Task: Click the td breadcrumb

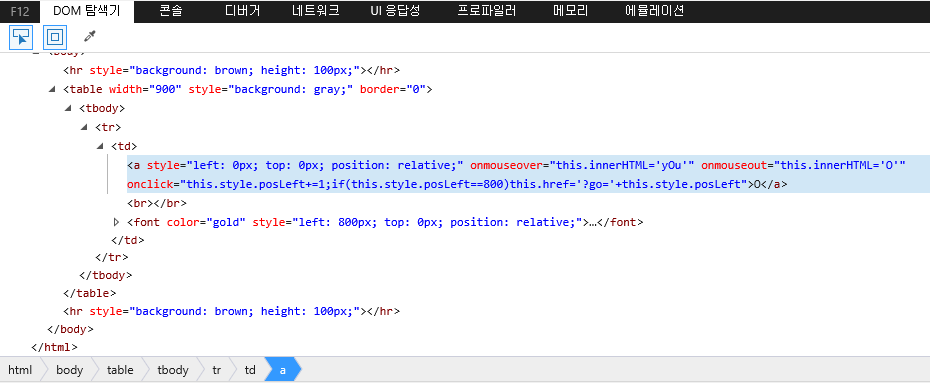Action: pos(250,370)
